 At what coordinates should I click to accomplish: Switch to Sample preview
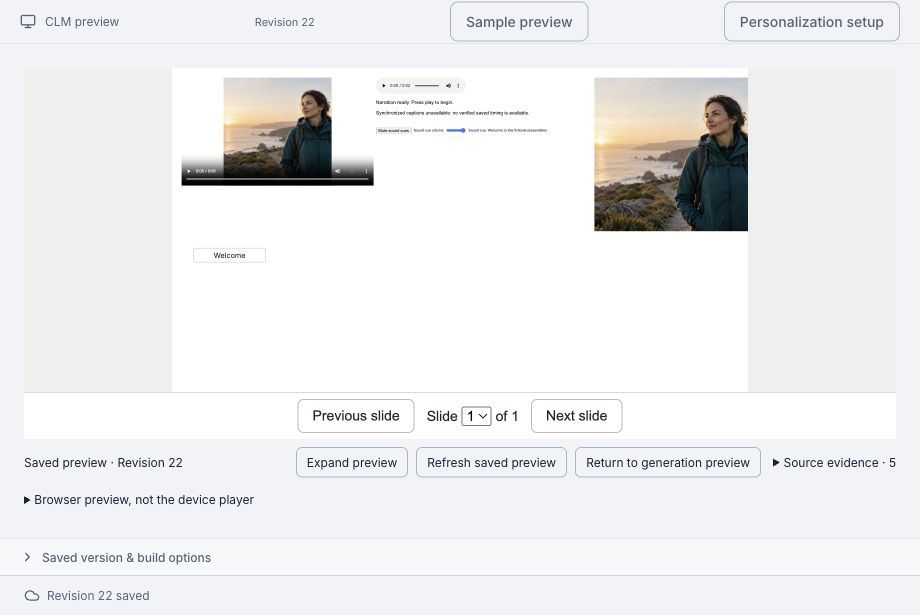click(x=519, y=22)
